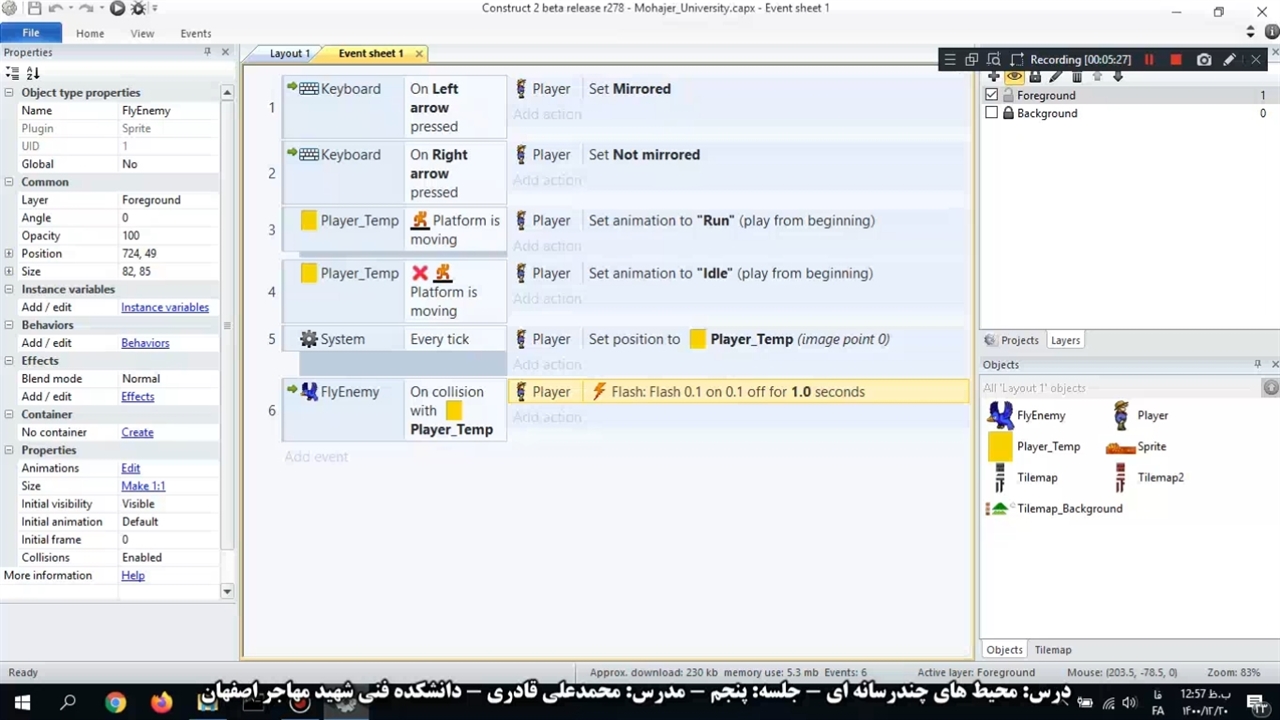Pause the screen recording
1280x720 pixels.
1149,60
